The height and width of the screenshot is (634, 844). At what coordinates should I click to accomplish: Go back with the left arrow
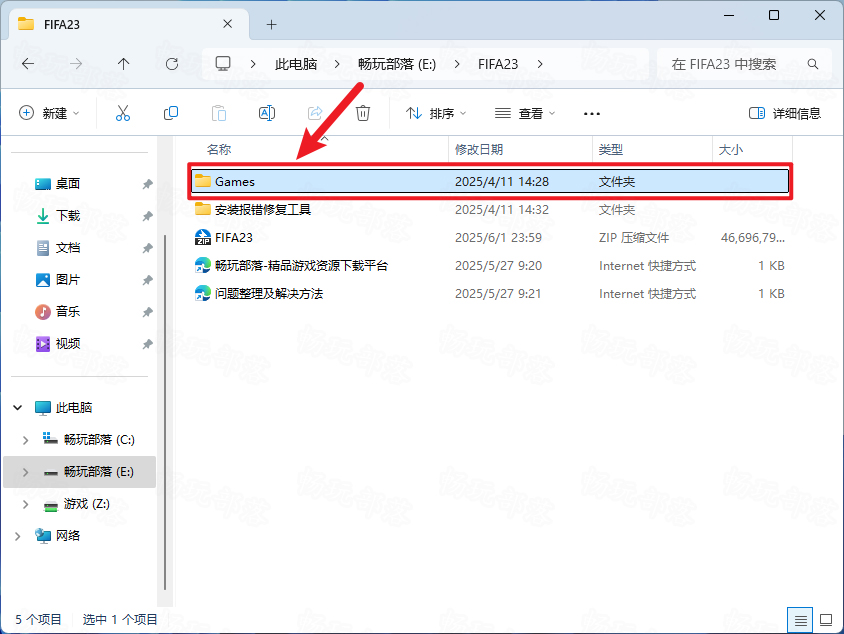coord(28,64)
